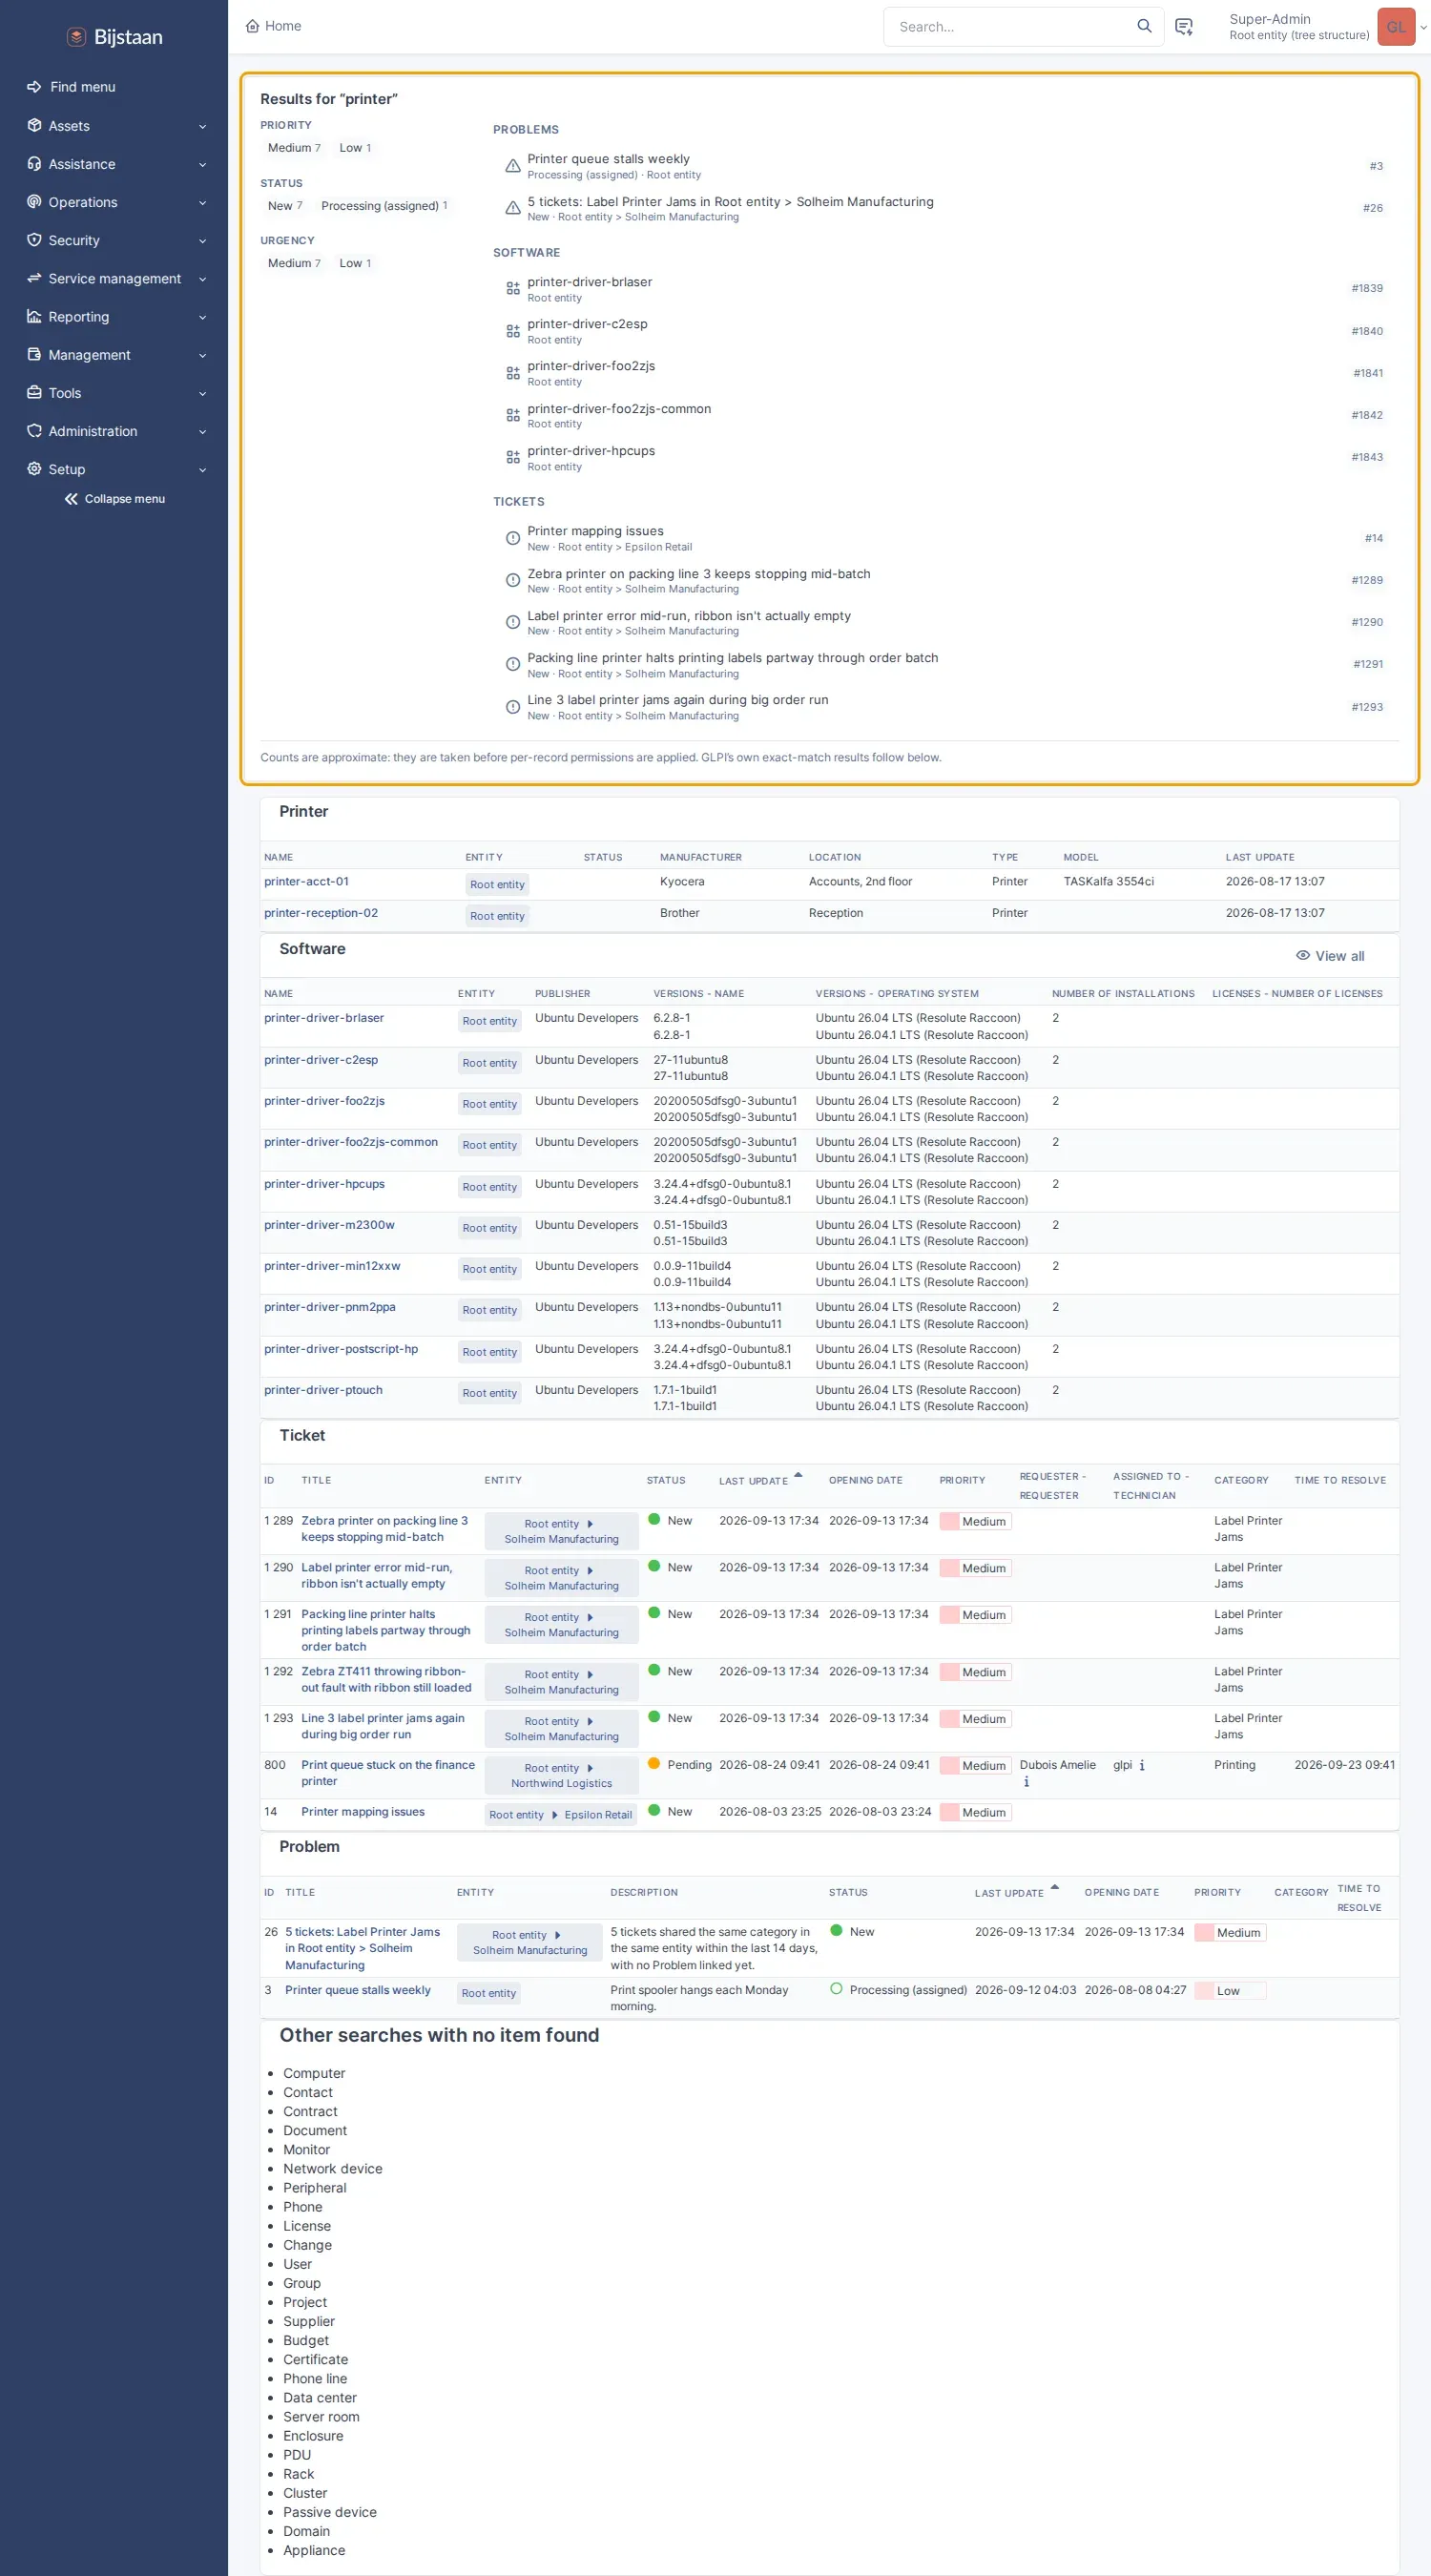Screen dimensions: 1431x2576
Task: Expand the Reporting menu chevron
Action: click(x=202, y=317)
